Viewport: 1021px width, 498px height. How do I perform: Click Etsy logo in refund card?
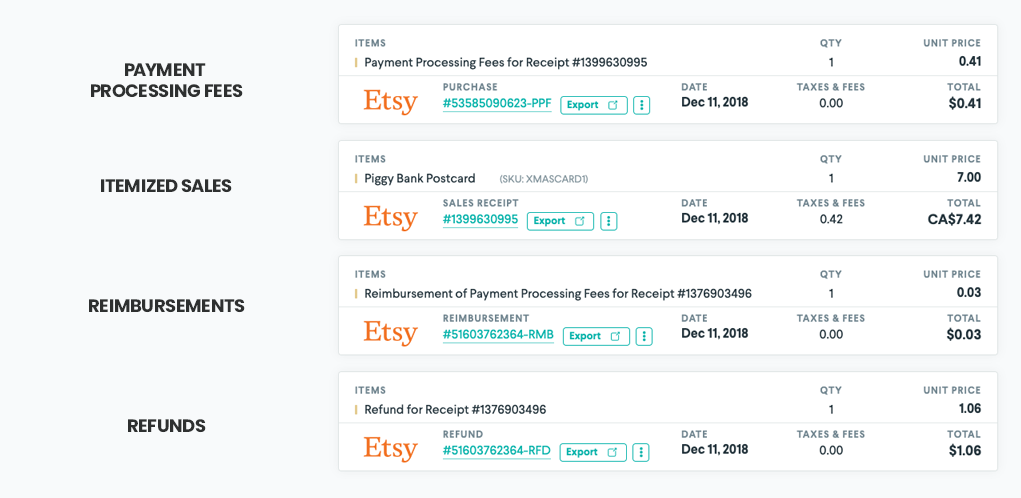point(390,449)
